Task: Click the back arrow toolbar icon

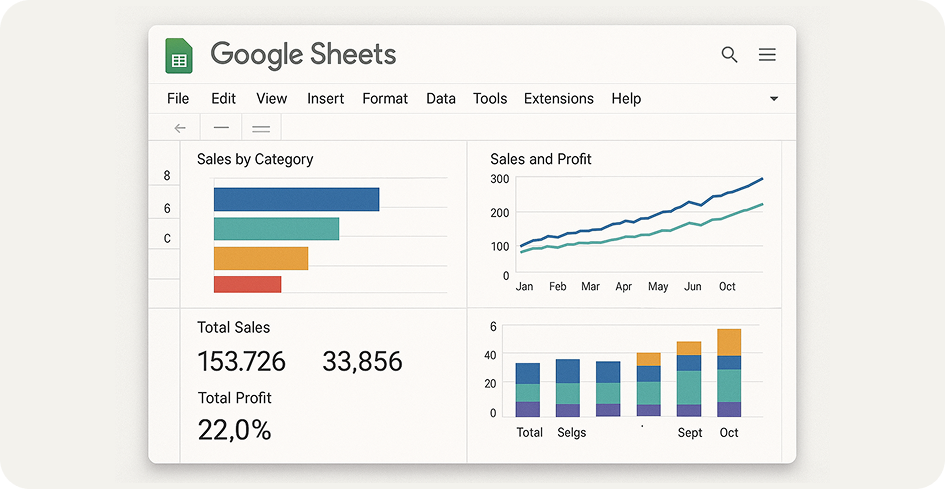Action: 180,128
